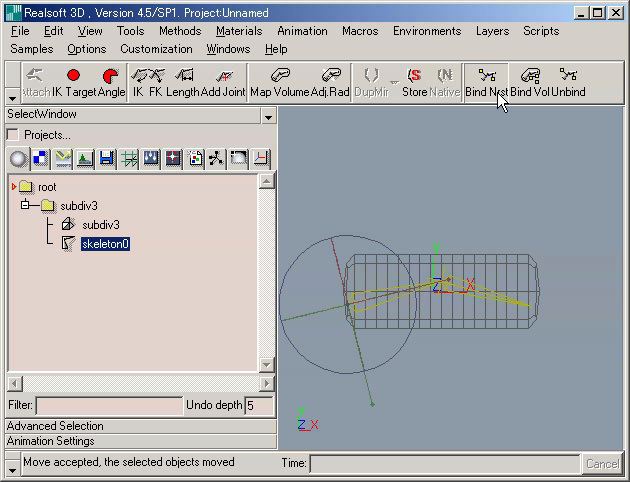This screenshot has height=482, width=630.
Task: Click the status message 'Move accepted, the selected objects moved'
Action: point(129,462)
